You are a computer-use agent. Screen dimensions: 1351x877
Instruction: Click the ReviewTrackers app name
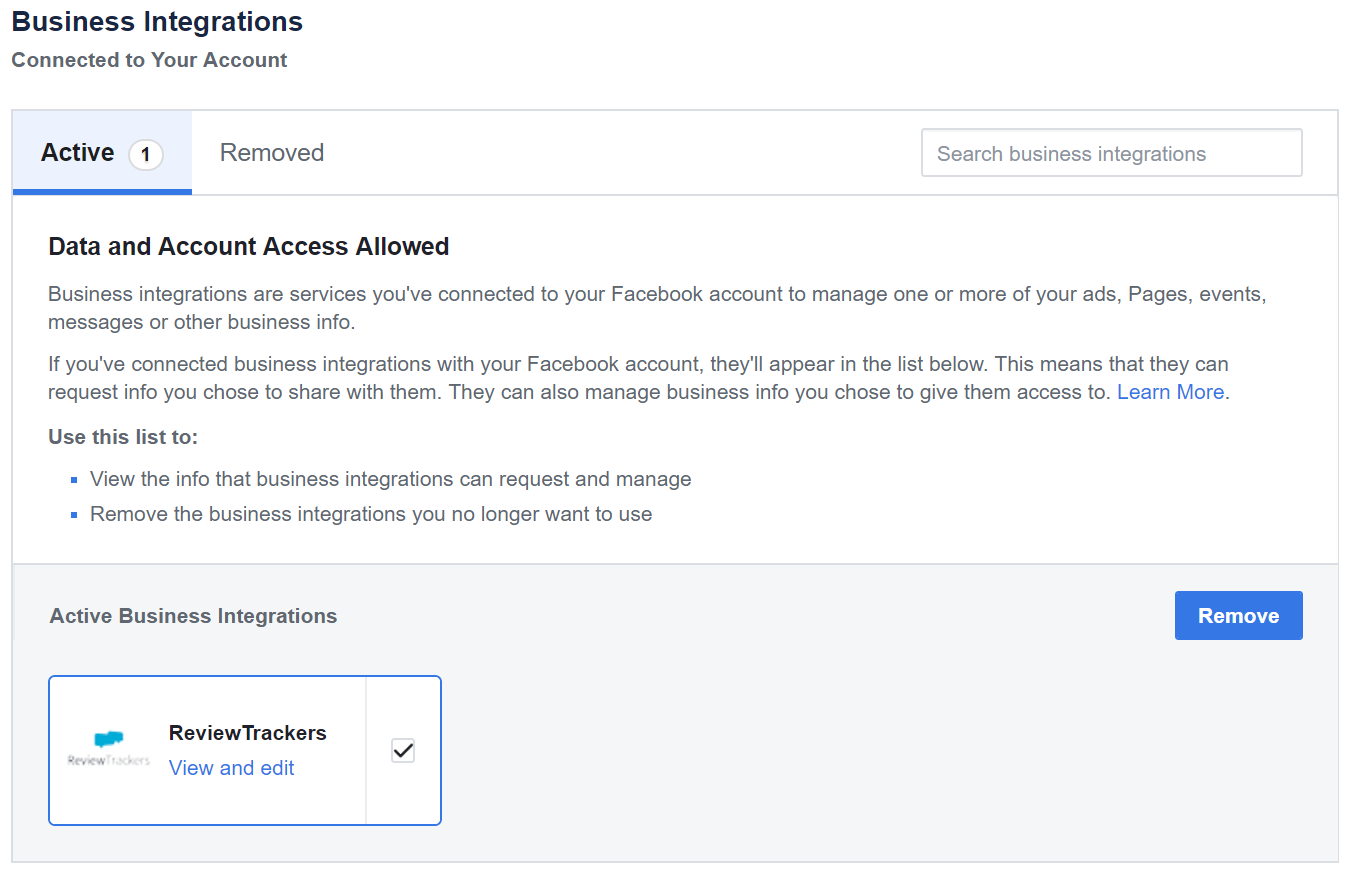tap(248, 733)
